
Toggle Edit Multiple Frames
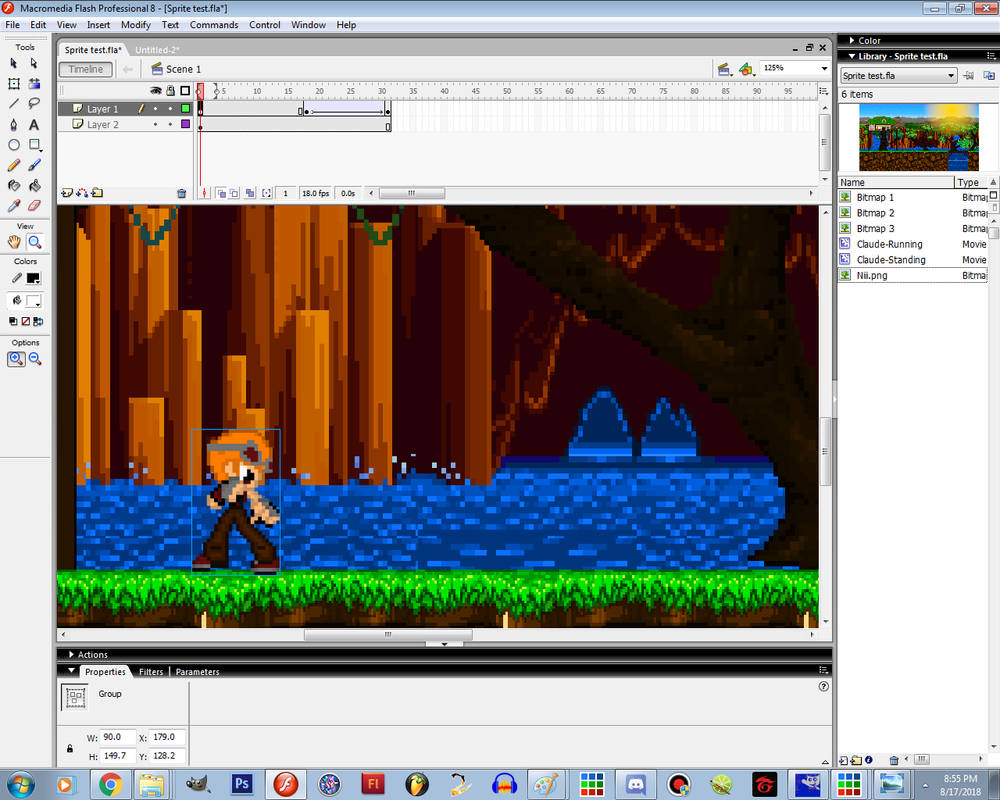(250, 192)
